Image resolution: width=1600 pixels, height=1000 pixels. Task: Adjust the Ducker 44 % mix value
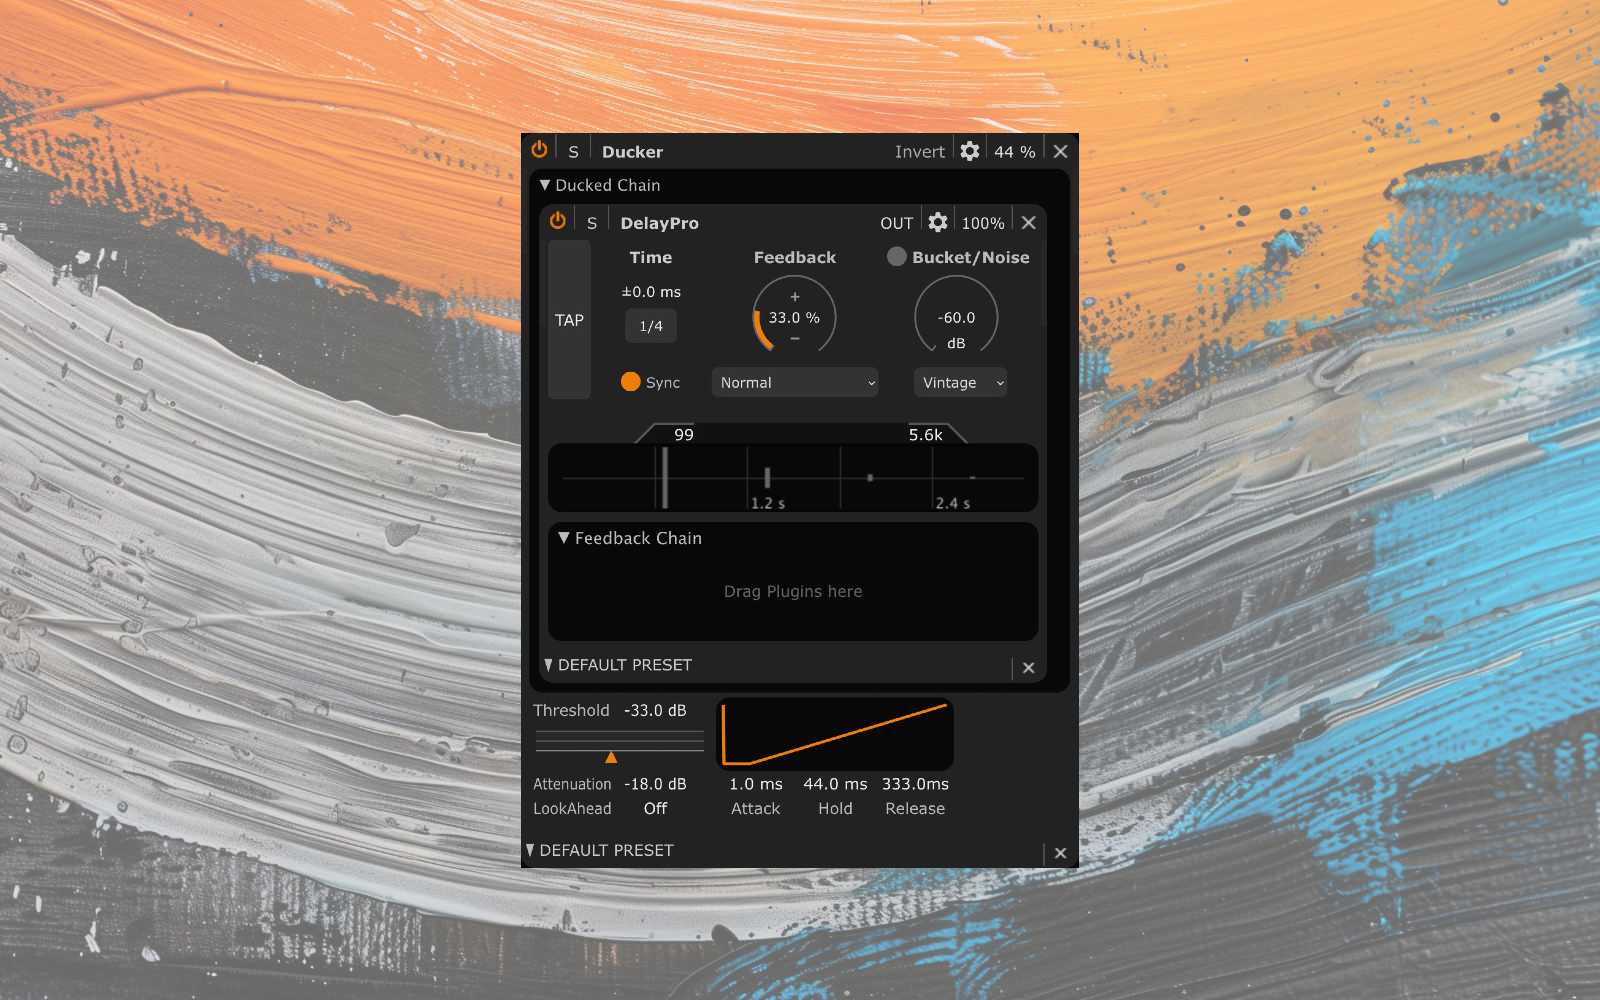1014,152
